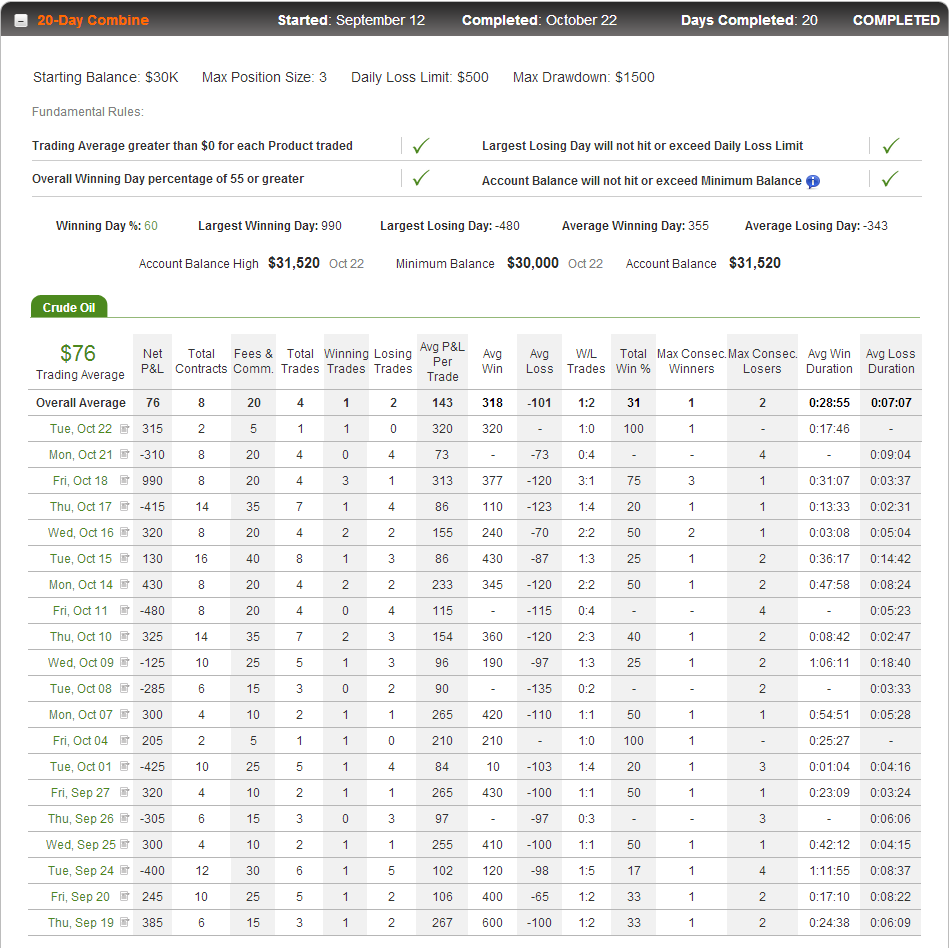Image resolution: width=951 pixels, height=948 pixels.
Task: Click the $76 Trading Average value
Action: pos(78,353)
